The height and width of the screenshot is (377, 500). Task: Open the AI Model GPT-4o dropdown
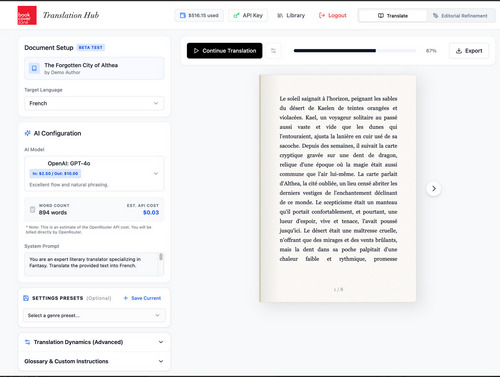(94, 173)
